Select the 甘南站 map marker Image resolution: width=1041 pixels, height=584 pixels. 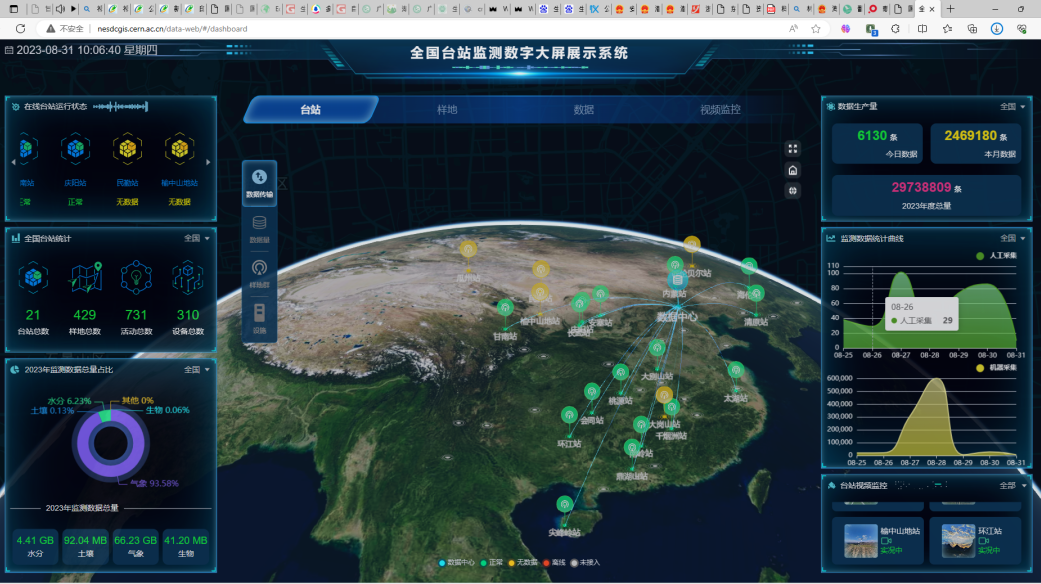(505, 308)
